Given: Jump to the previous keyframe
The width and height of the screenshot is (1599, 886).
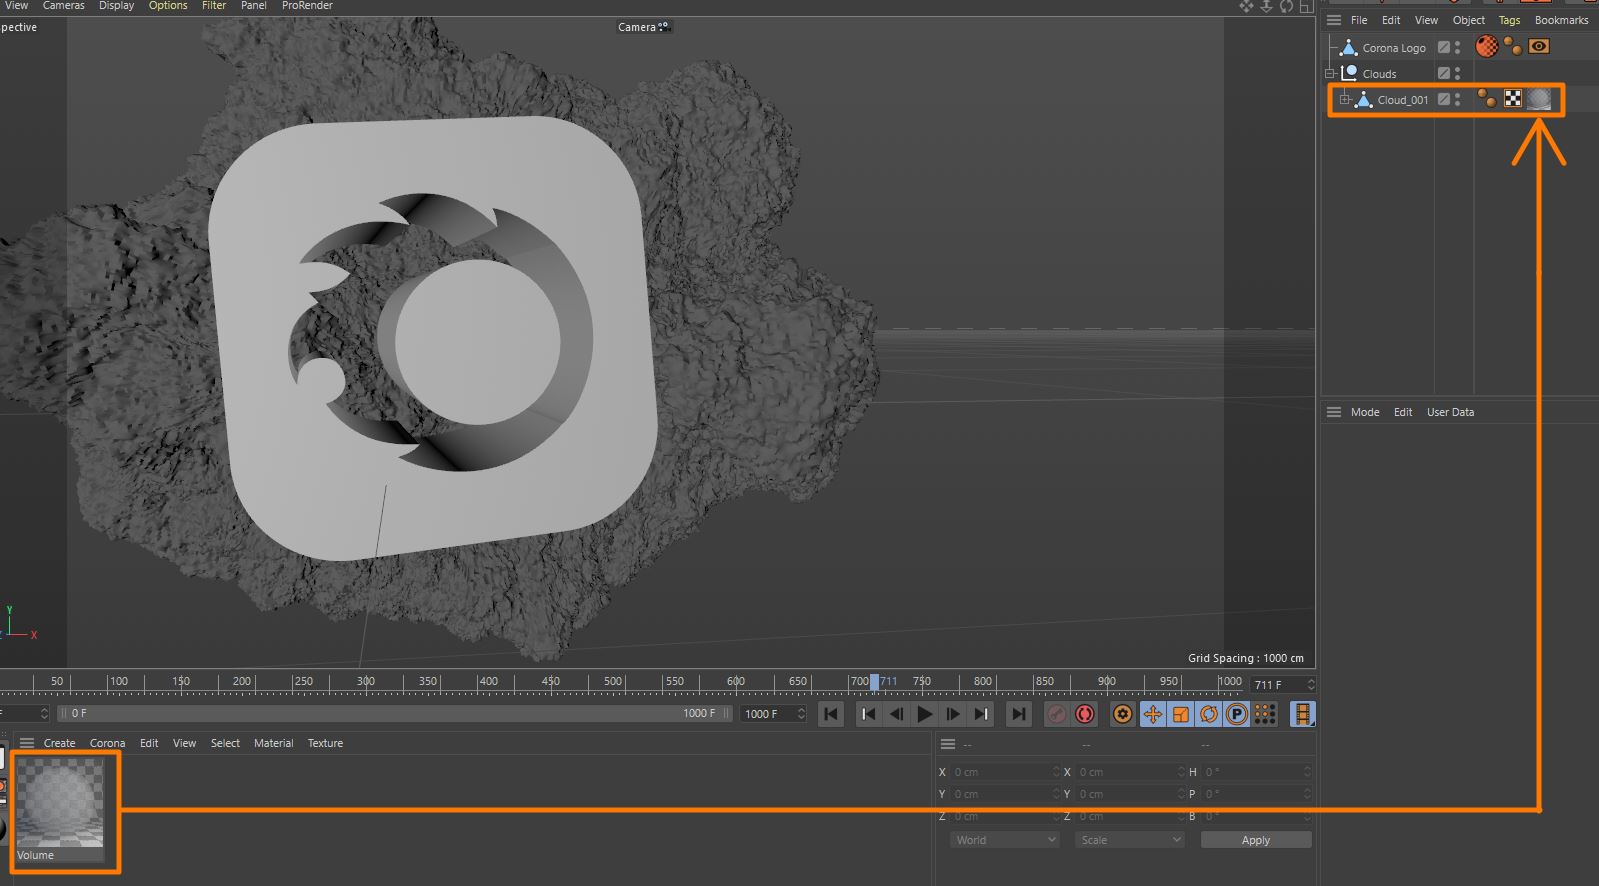Looking at the screenshot, I should click(x=868, y=714).
